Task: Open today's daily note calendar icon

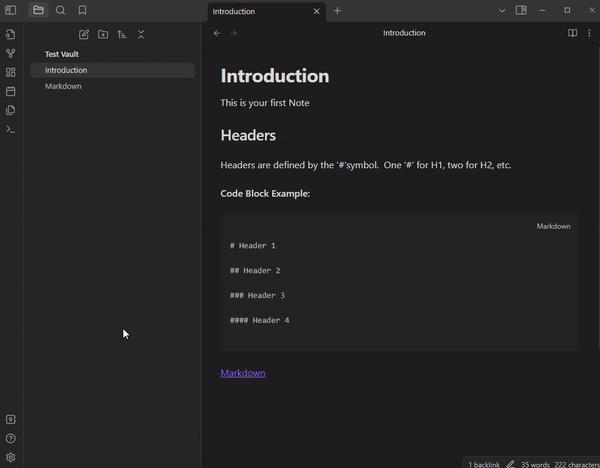Action: pos(11,91)
